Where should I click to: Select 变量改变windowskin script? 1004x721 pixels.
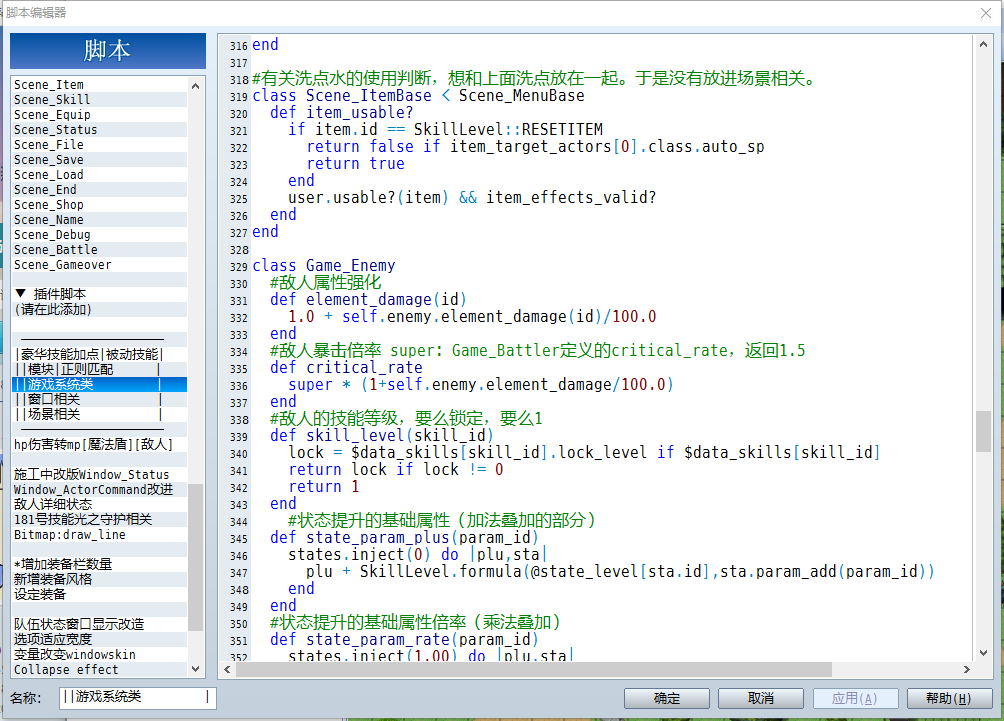(x=99, y=654)
